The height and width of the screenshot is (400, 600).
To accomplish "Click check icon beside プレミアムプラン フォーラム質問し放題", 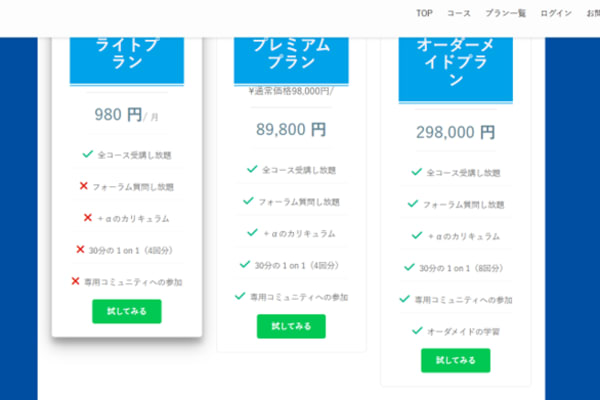I will [247, 201].
